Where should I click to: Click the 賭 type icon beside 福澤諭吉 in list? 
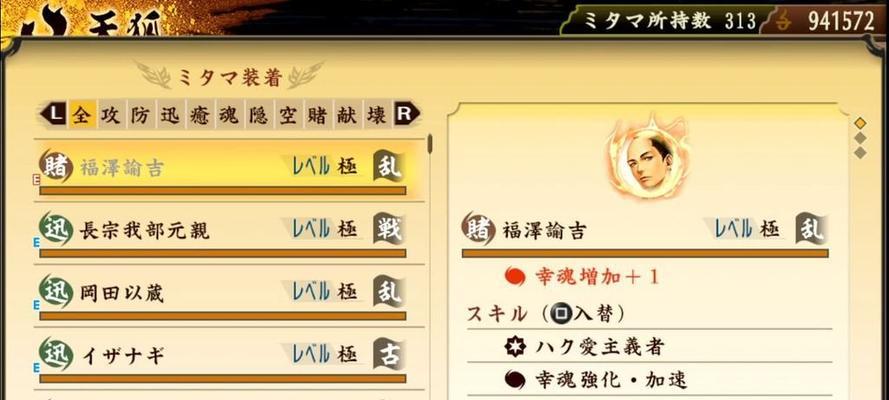tap(56, 167)
